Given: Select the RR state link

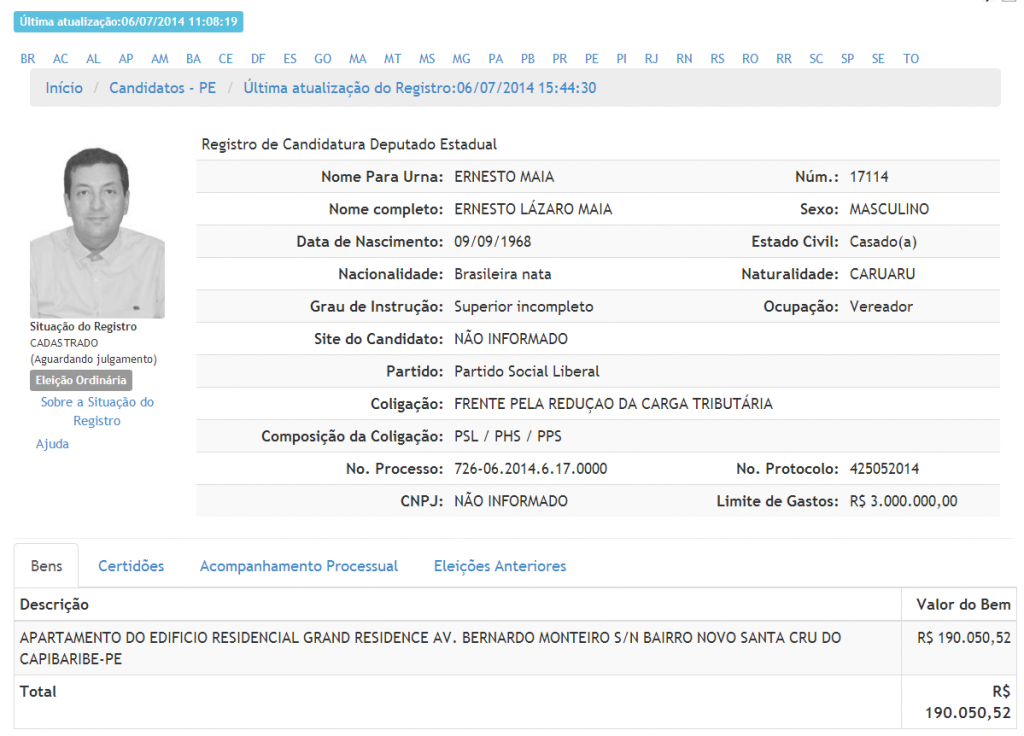Looking at the screenshot, I should click(x=784, y=59).
